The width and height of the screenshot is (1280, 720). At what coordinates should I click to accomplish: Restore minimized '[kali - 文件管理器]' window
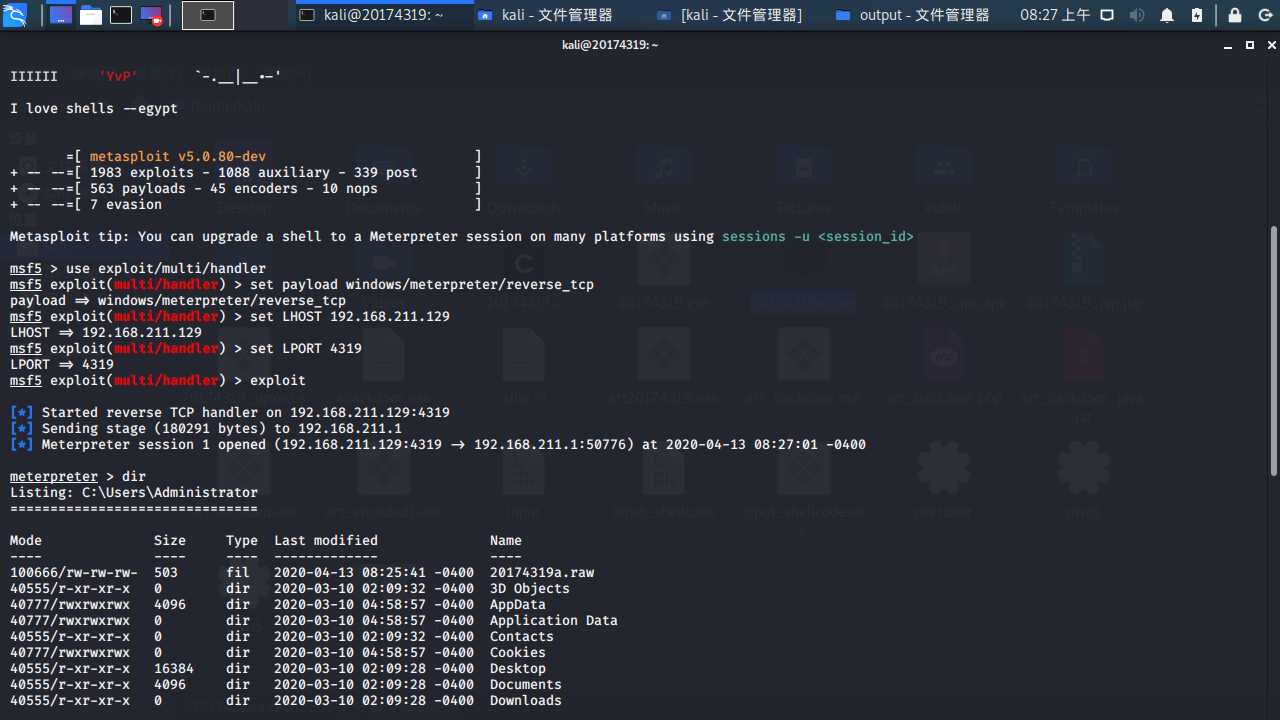pos(730,15)
